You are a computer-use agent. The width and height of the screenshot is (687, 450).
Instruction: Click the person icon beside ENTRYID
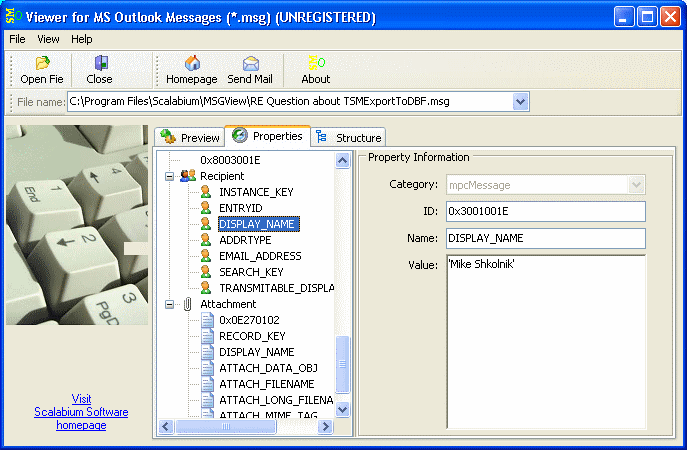pyautogui.click(x=205, y=208)
